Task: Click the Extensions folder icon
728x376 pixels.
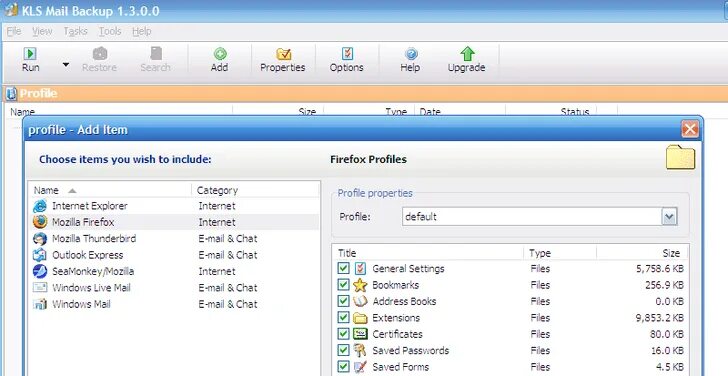Action: [x=360, y=318]
